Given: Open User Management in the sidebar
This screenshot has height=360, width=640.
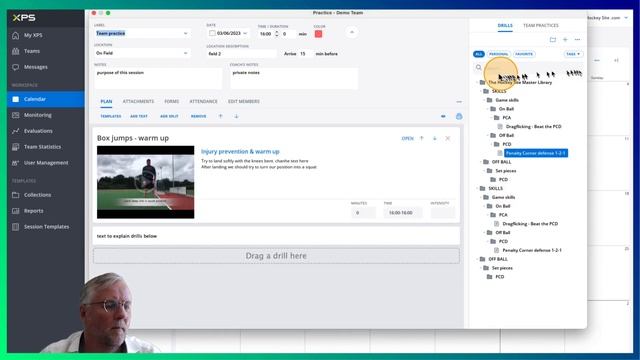Looking at the screenshot, I should pos(46,163).
